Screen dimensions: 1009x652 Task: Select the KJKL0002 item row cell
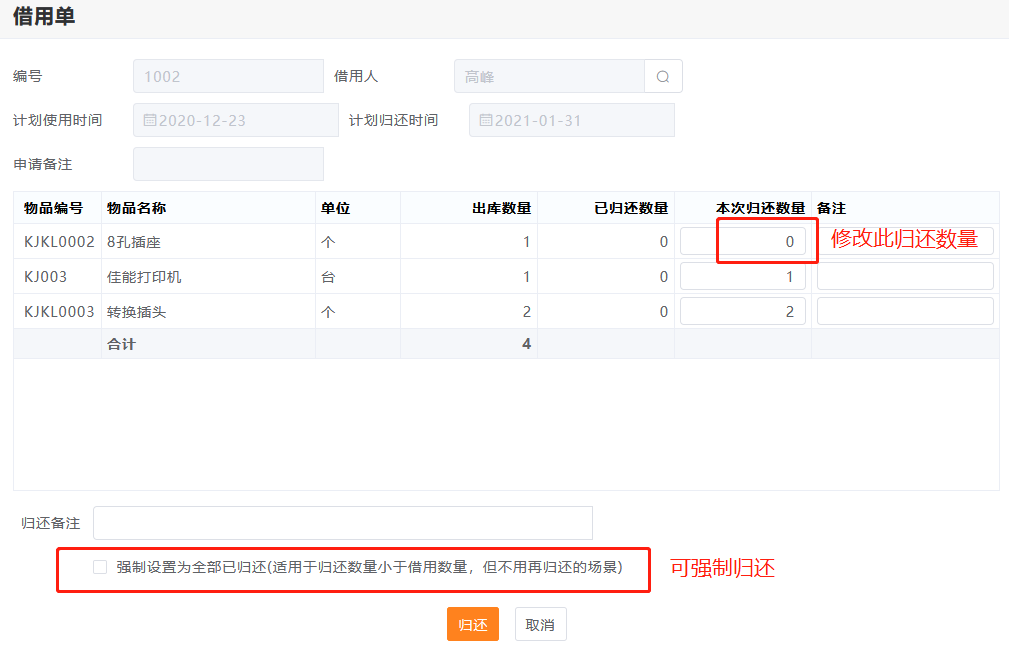click(x=58, y=242)
